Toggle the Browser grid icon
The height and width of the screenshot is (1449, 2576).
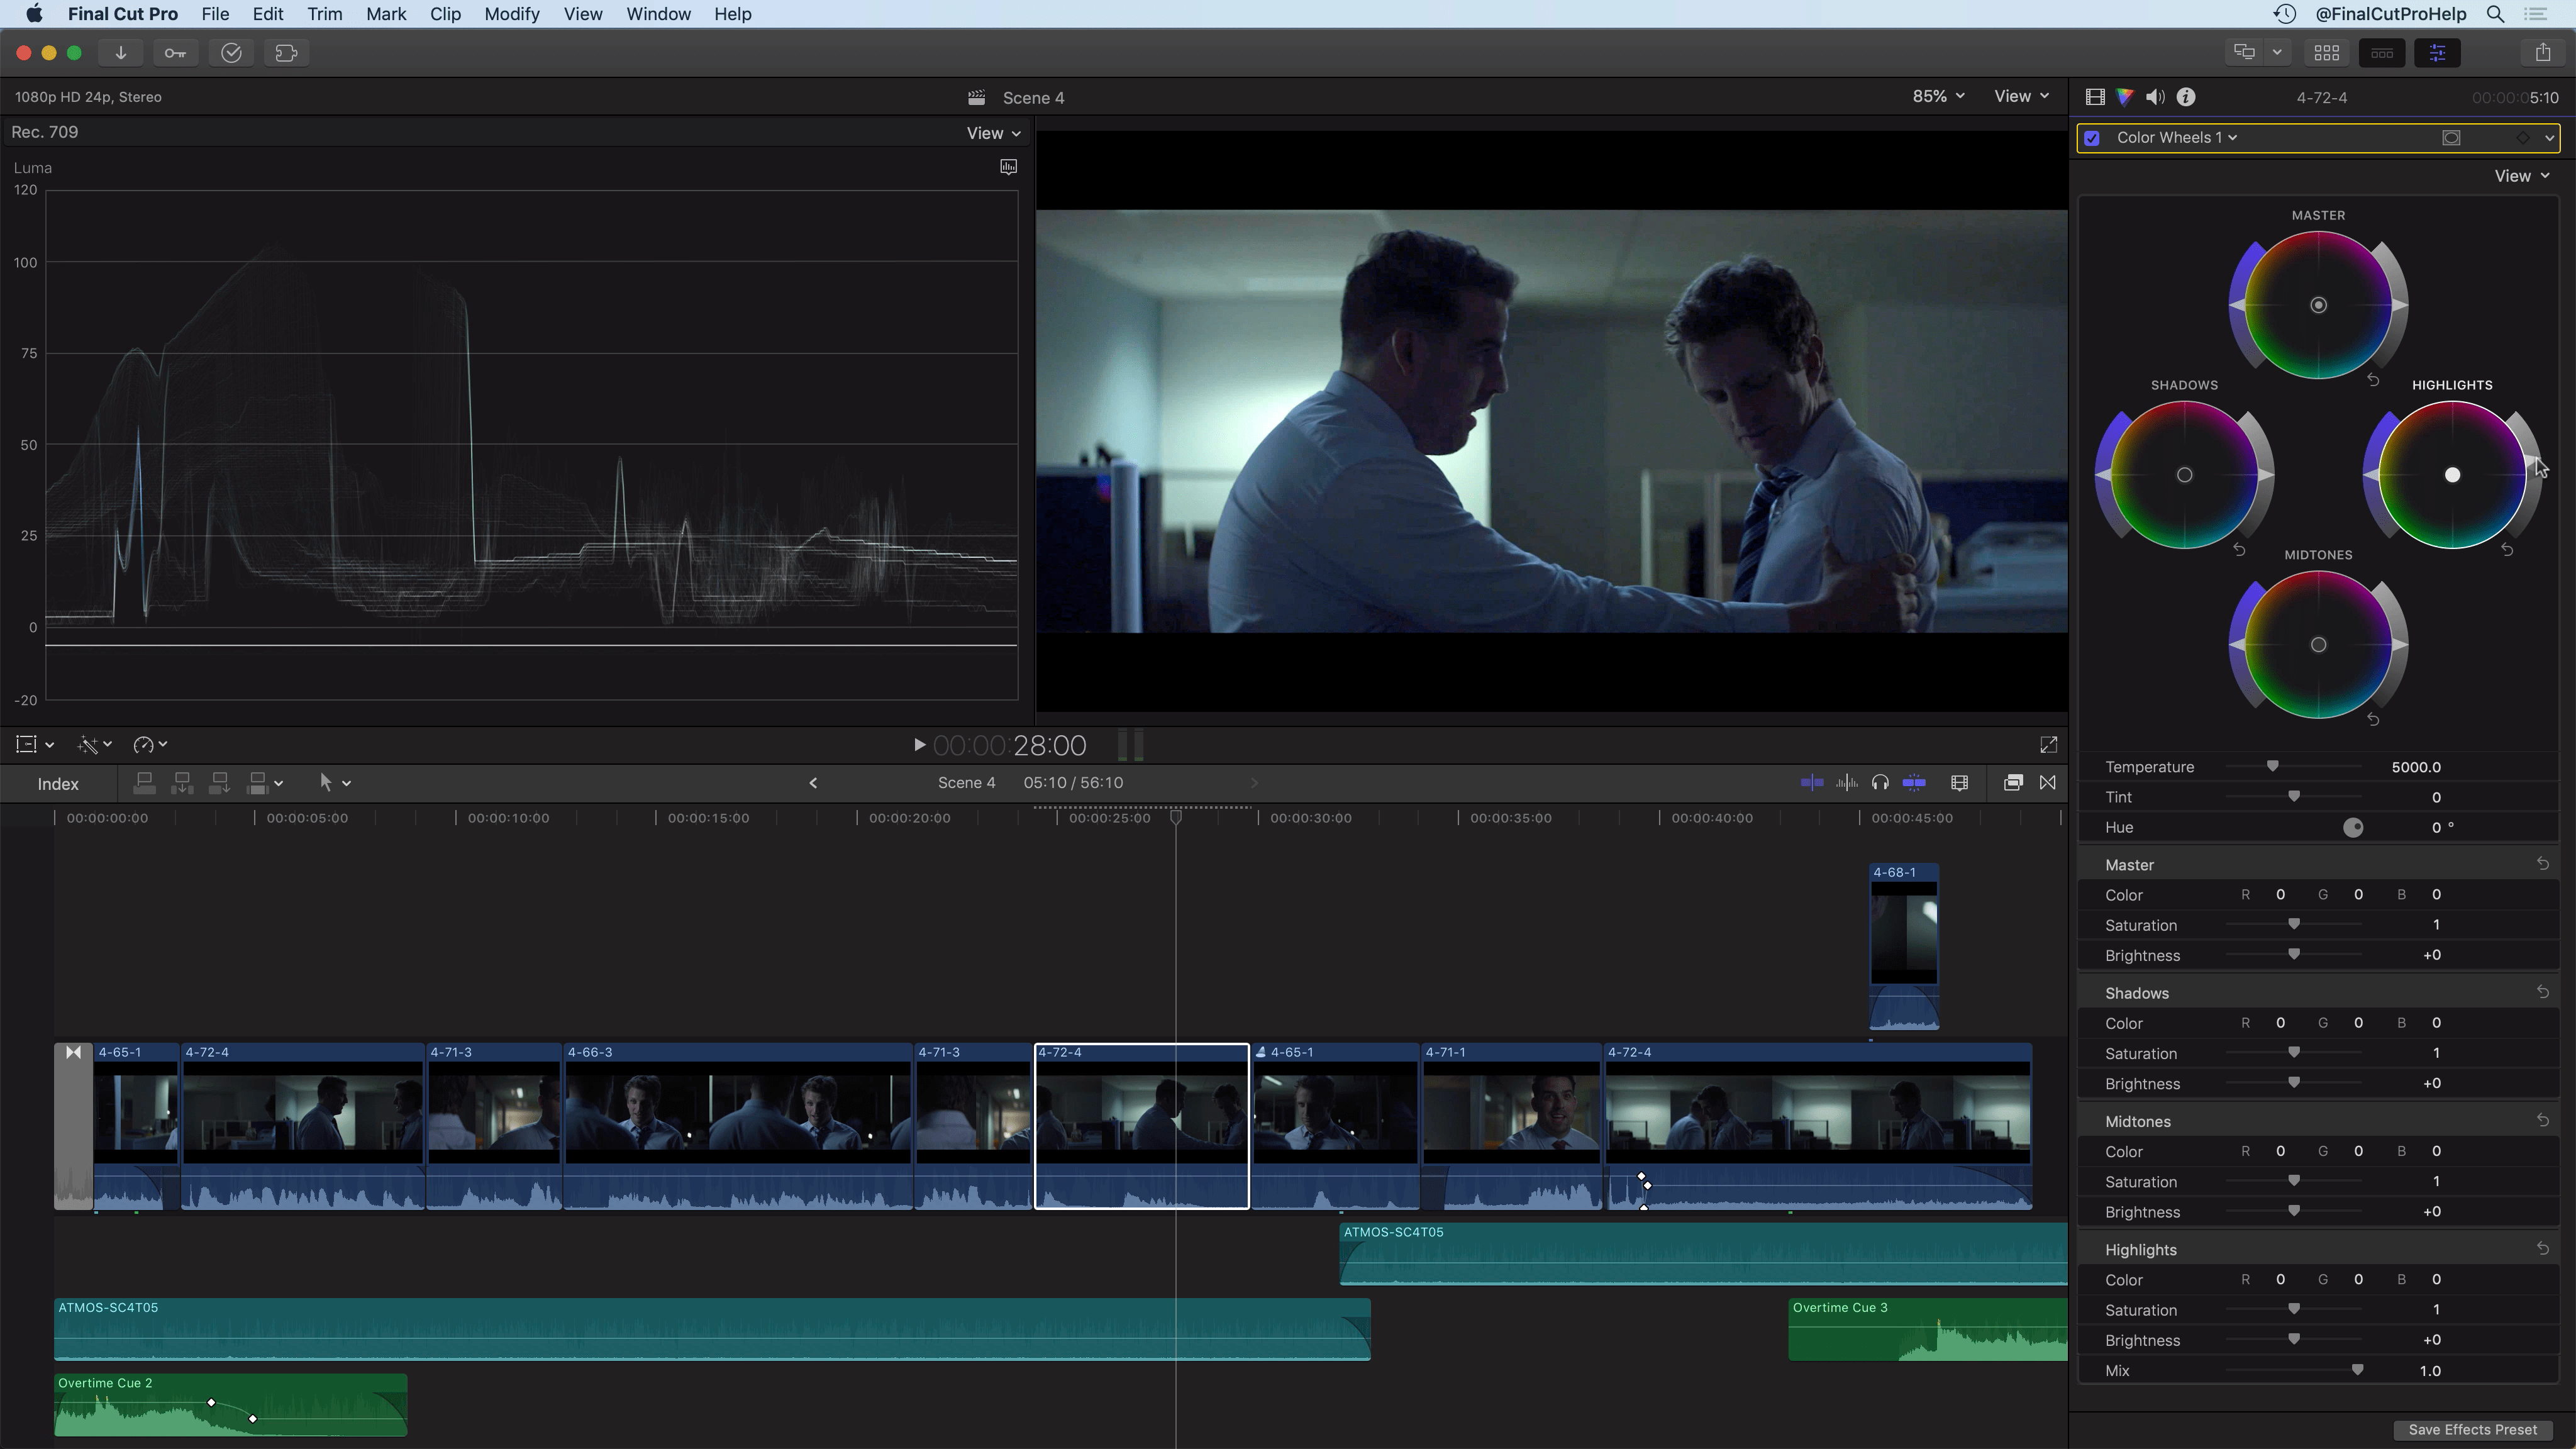2326,53
